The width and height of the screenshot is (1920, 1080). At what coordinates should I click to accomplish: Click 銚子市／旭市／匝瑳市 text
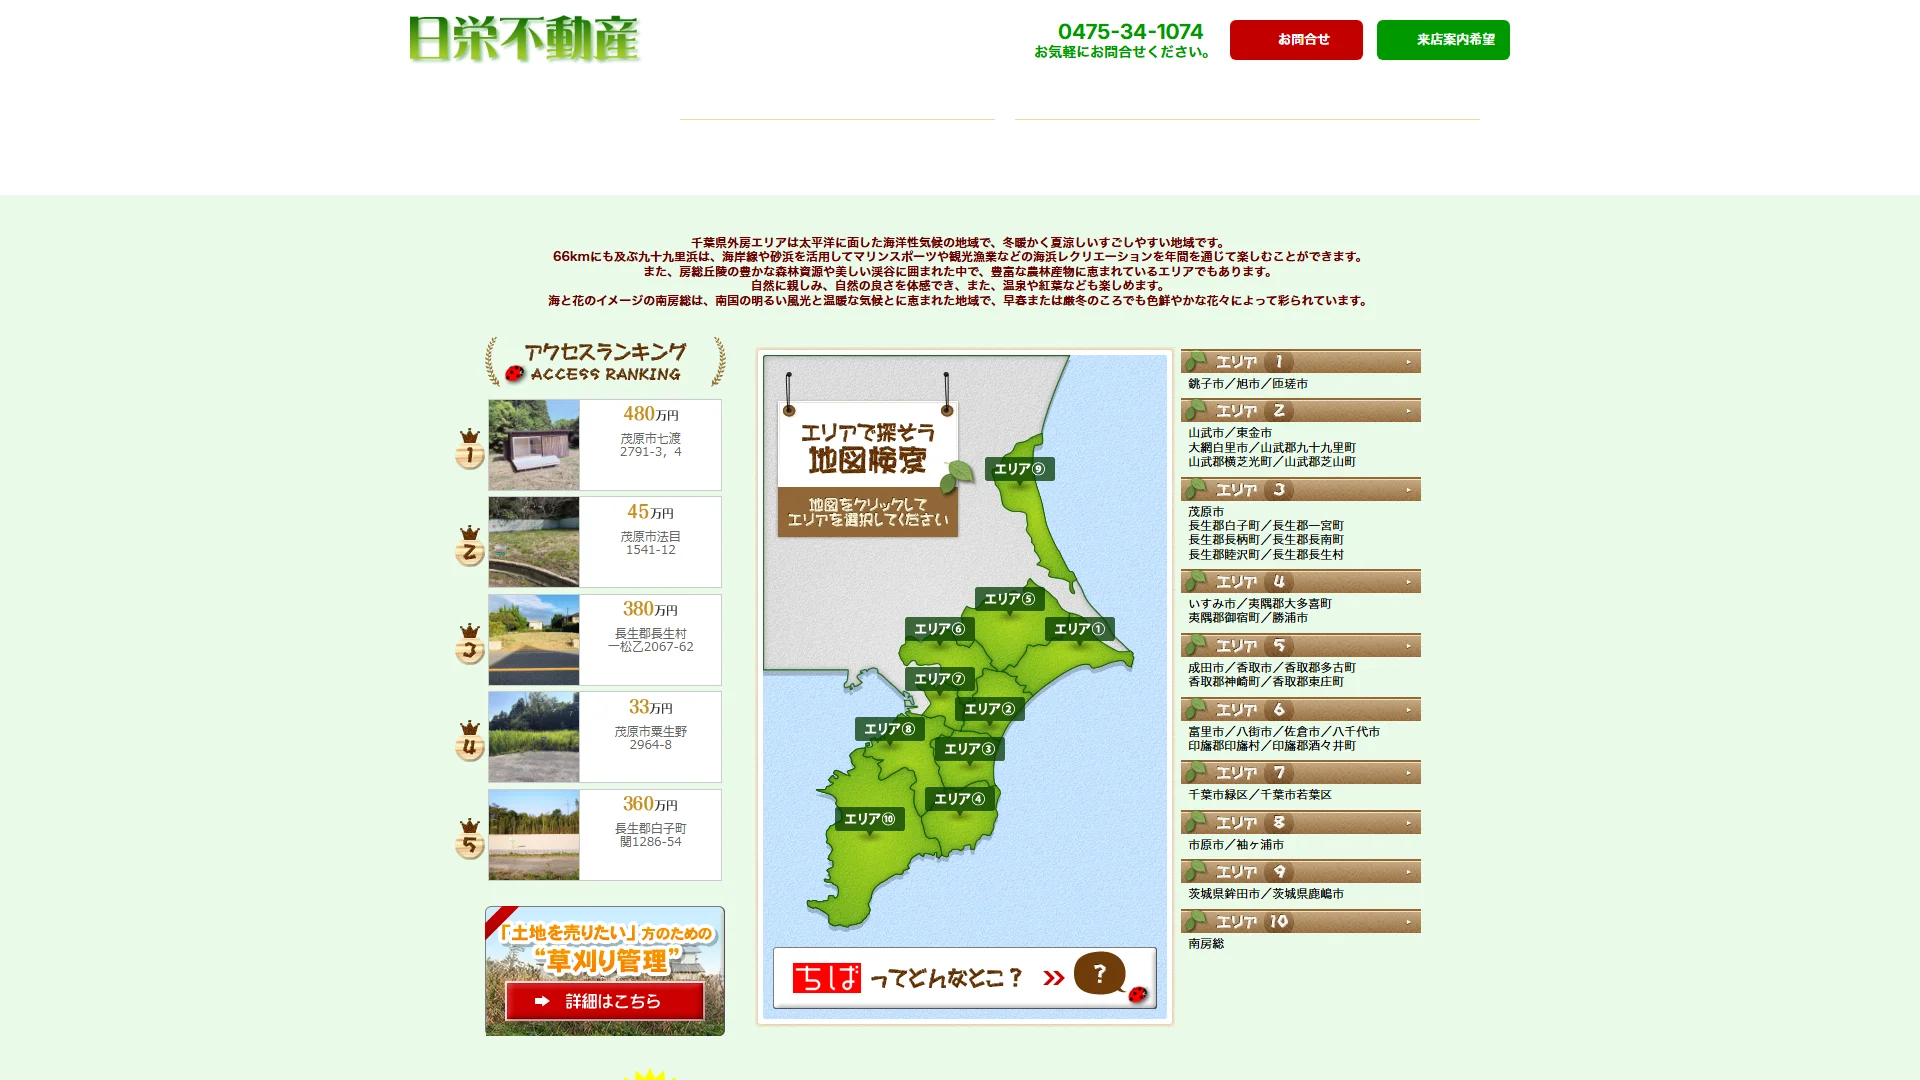[1248, 384]
